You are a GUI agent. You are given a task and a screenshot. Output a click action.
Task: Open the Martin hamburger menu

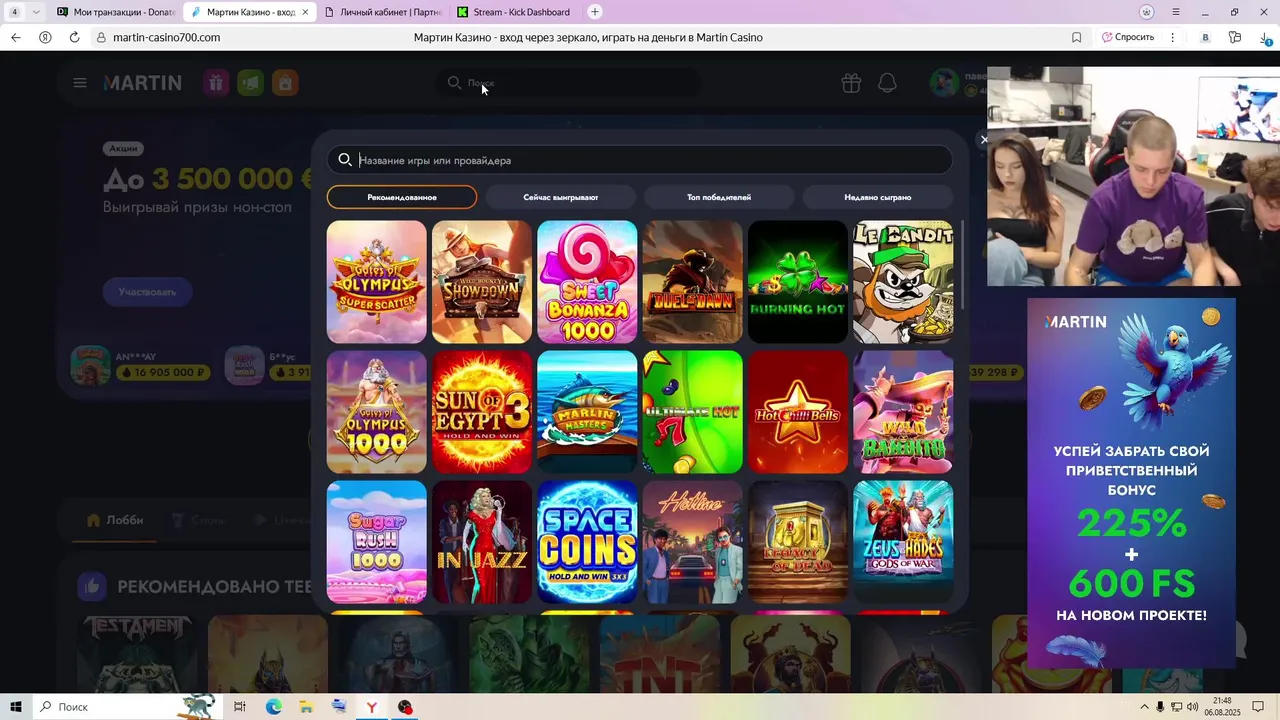80,83
